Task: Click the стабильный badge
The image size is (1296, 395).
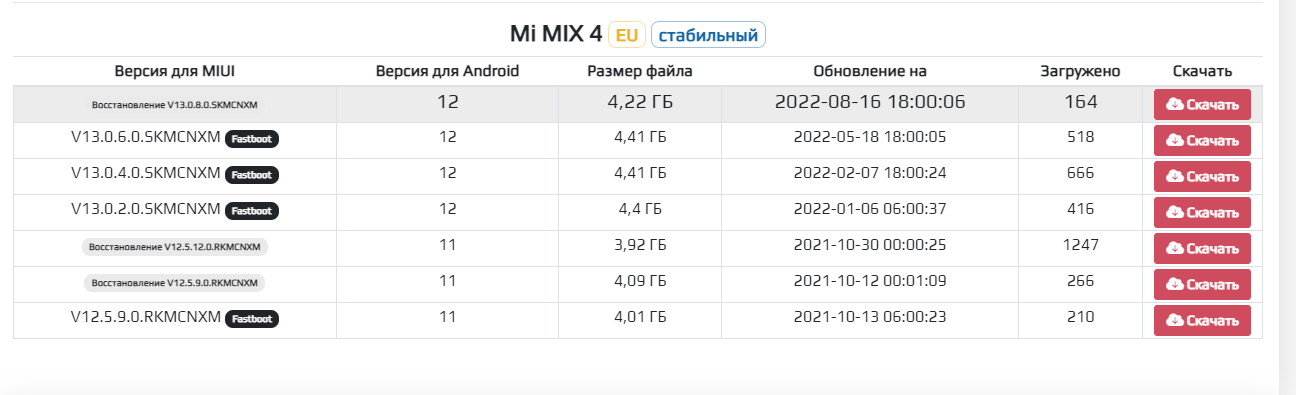Action: (708, 35)
